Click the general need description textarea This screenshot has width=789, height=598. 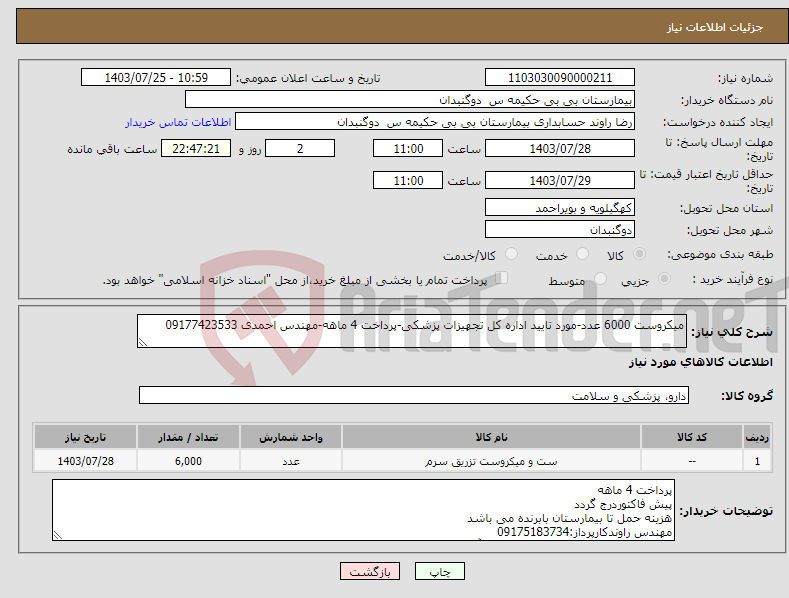point(412,331)
